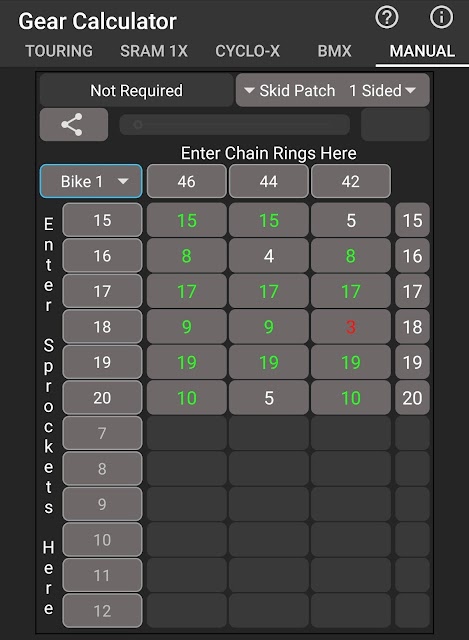Select the 44 chain ring field

[x=269, y=181]
